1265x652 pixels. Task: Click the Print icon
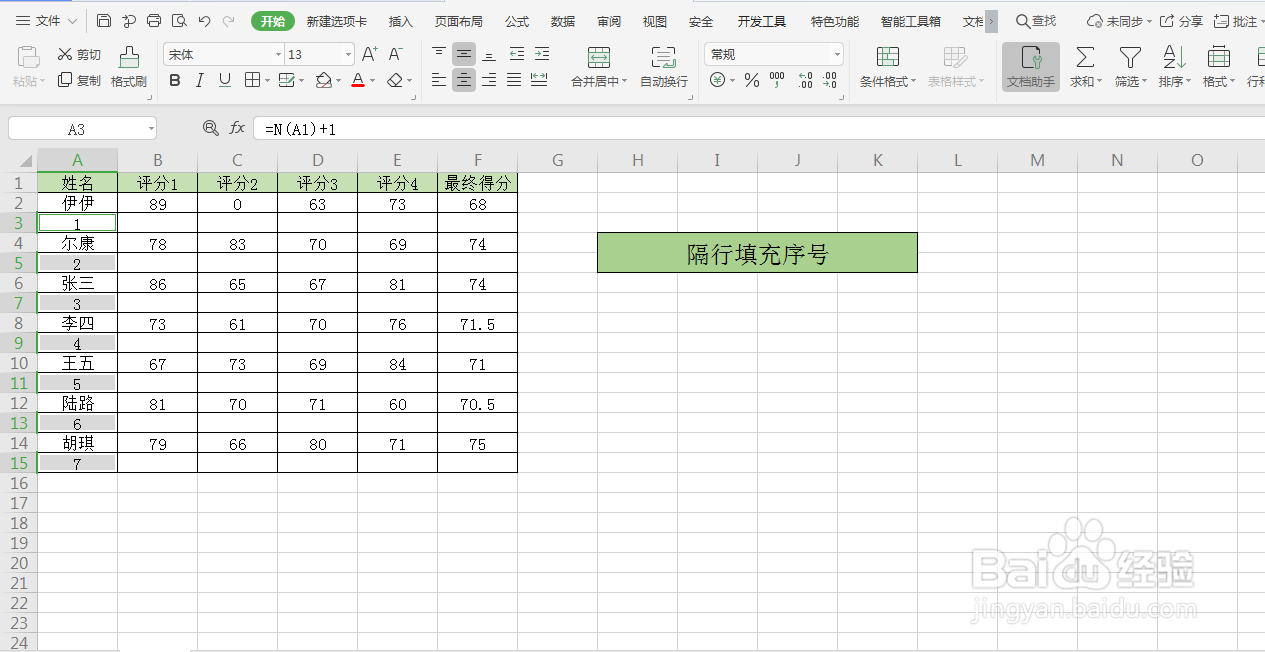click(x=155, y=21)
